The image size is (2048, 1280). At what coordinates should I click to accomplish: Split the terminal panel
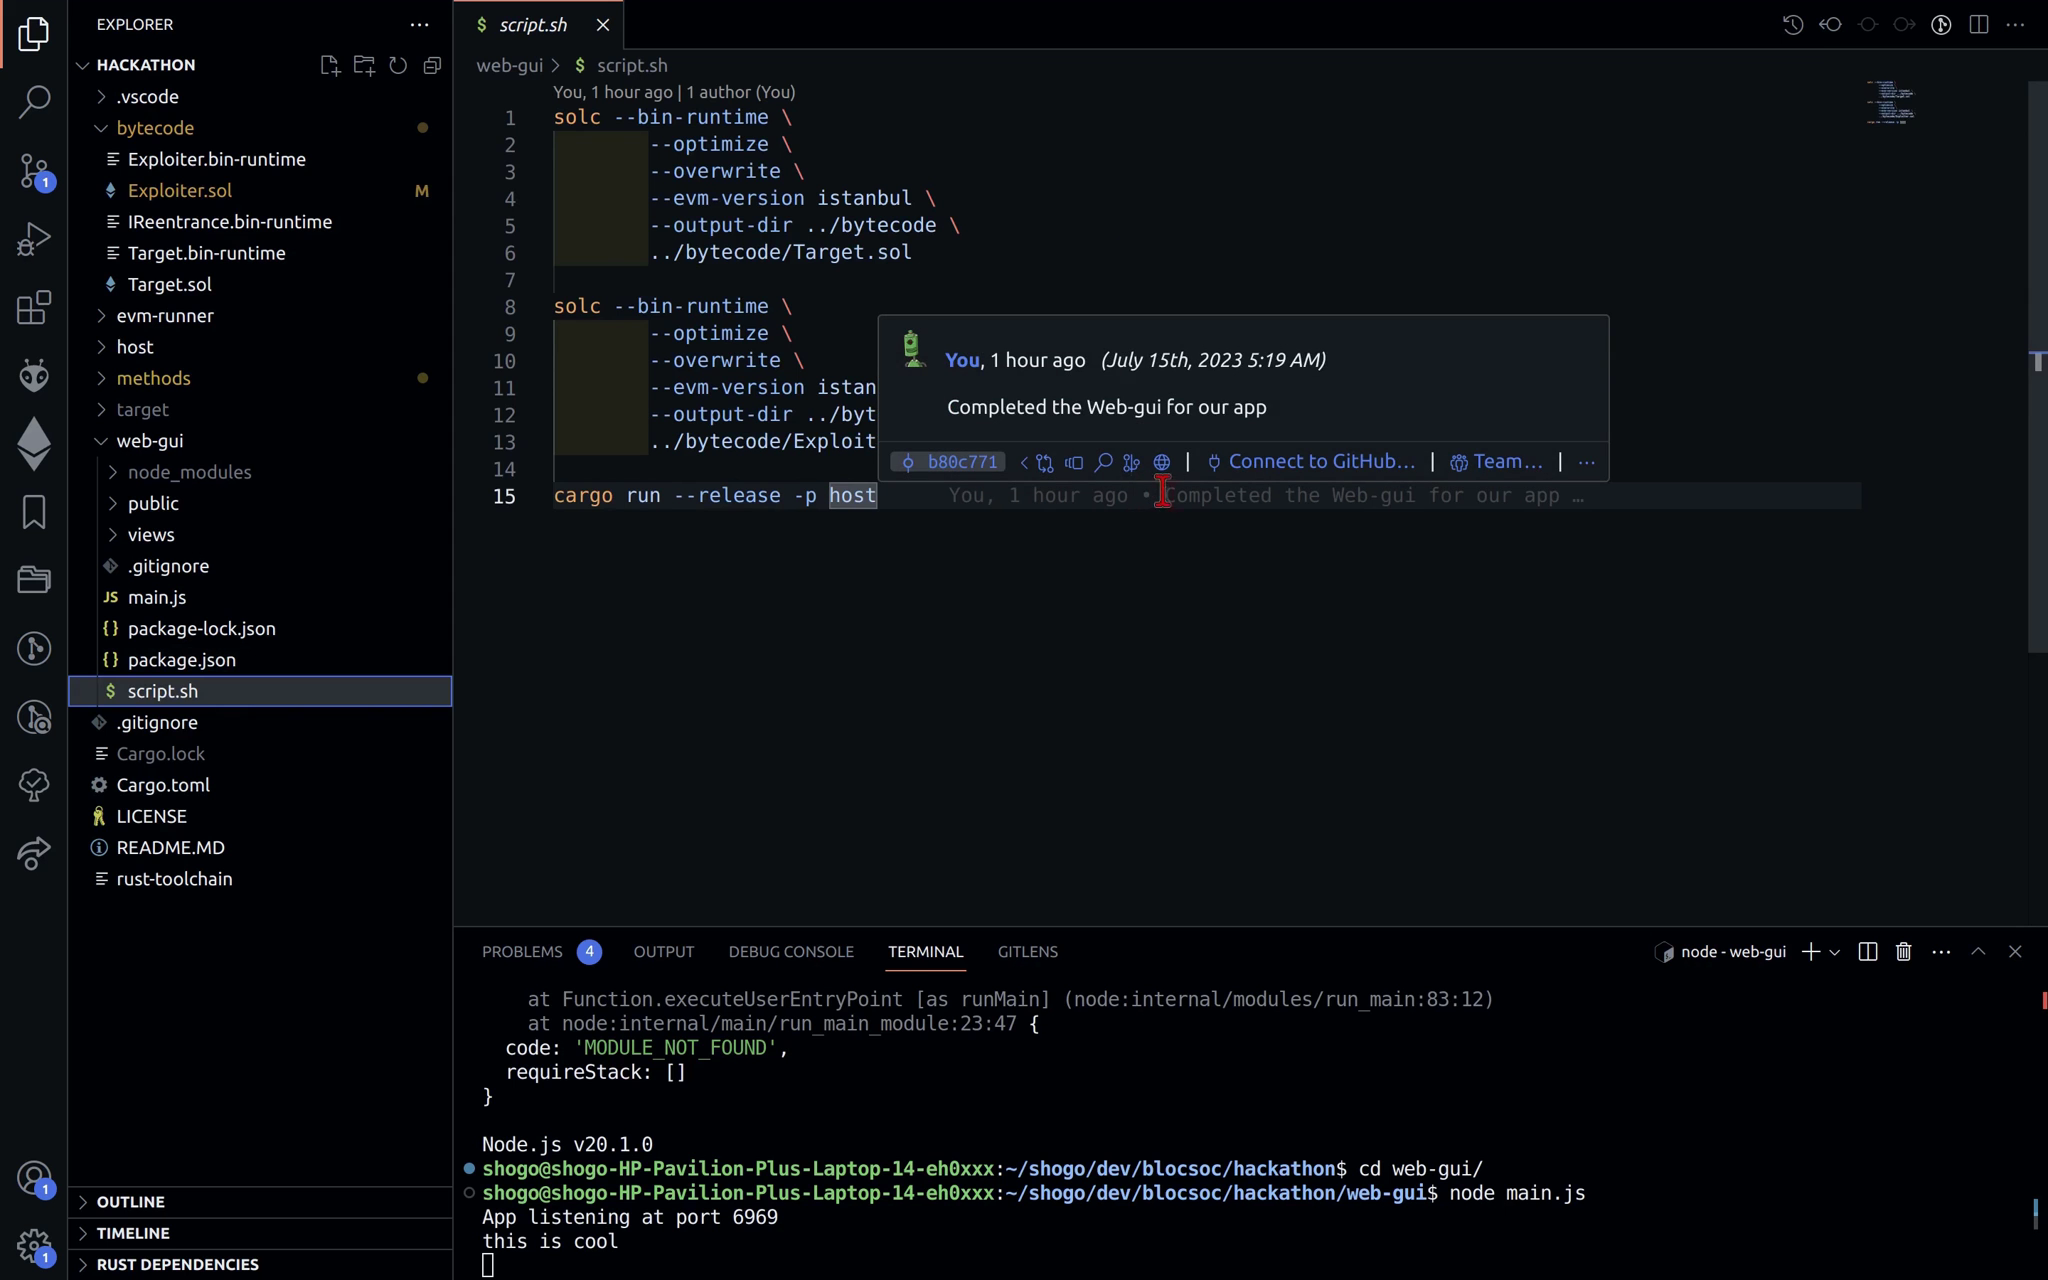1867,952
